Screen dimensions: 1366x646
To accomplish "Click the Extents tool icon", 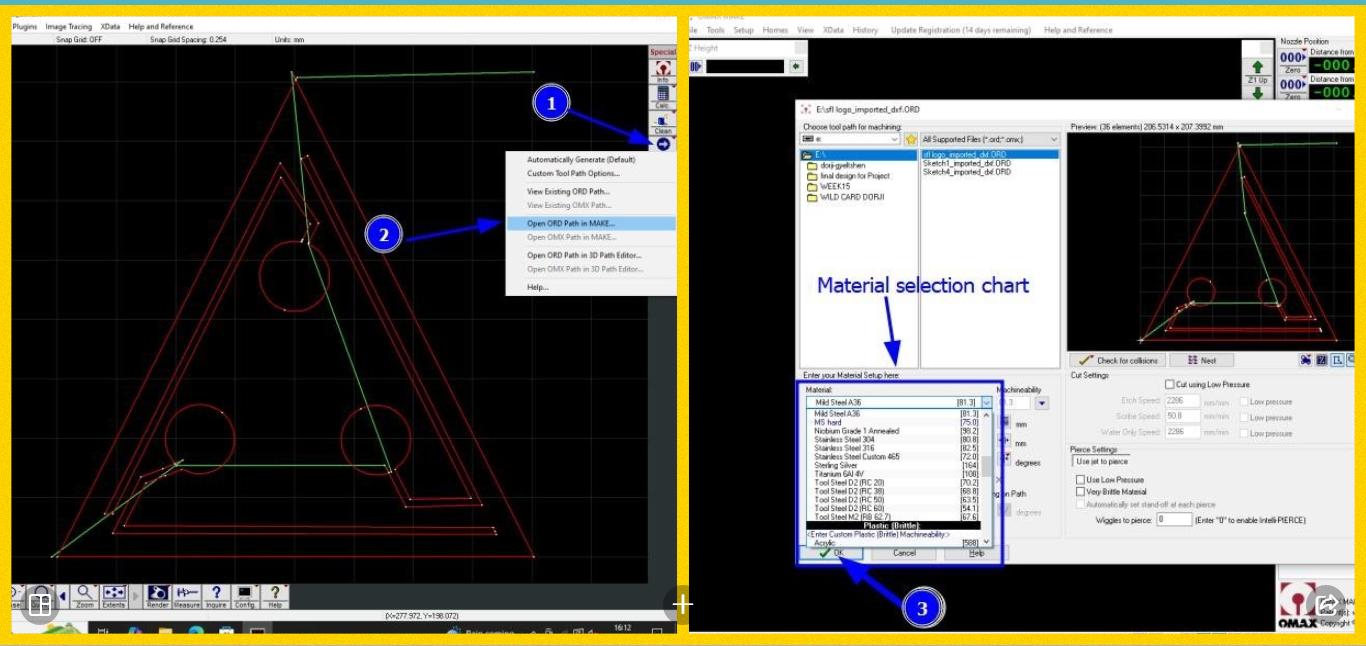I will point(114,595).
